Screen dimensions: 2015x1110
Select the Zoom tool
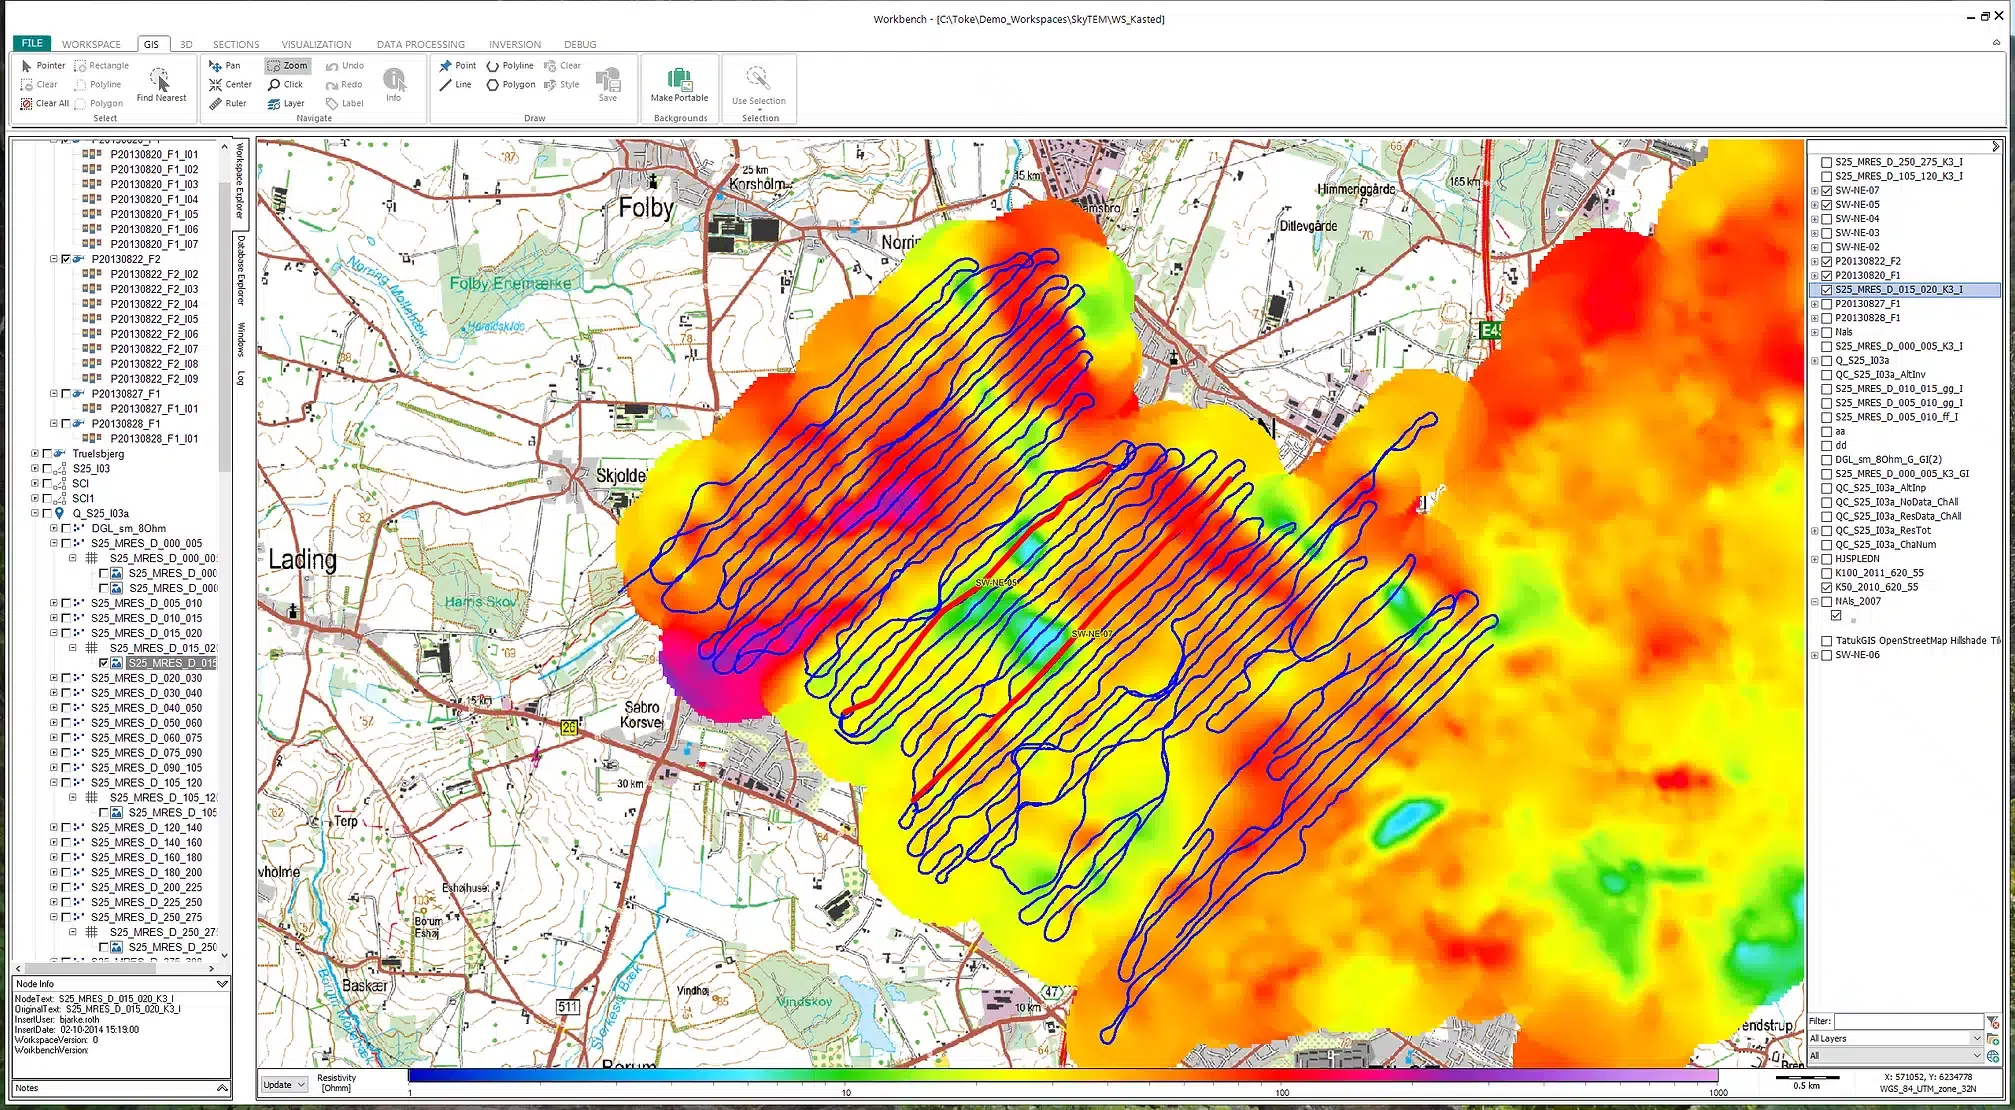(x=288, y=66)
